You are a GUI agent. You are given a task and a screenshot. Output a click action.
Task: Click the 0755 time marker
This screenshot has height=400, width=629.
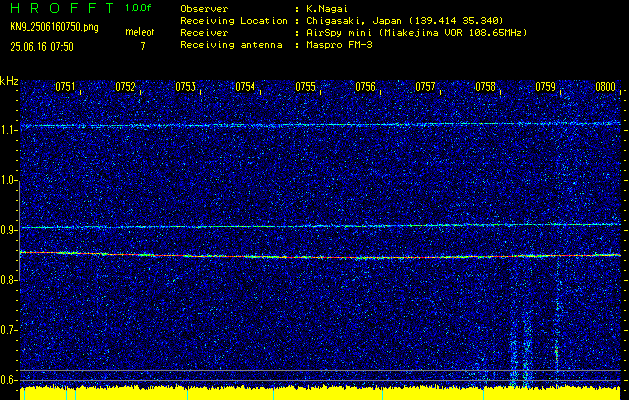[305, 87]
